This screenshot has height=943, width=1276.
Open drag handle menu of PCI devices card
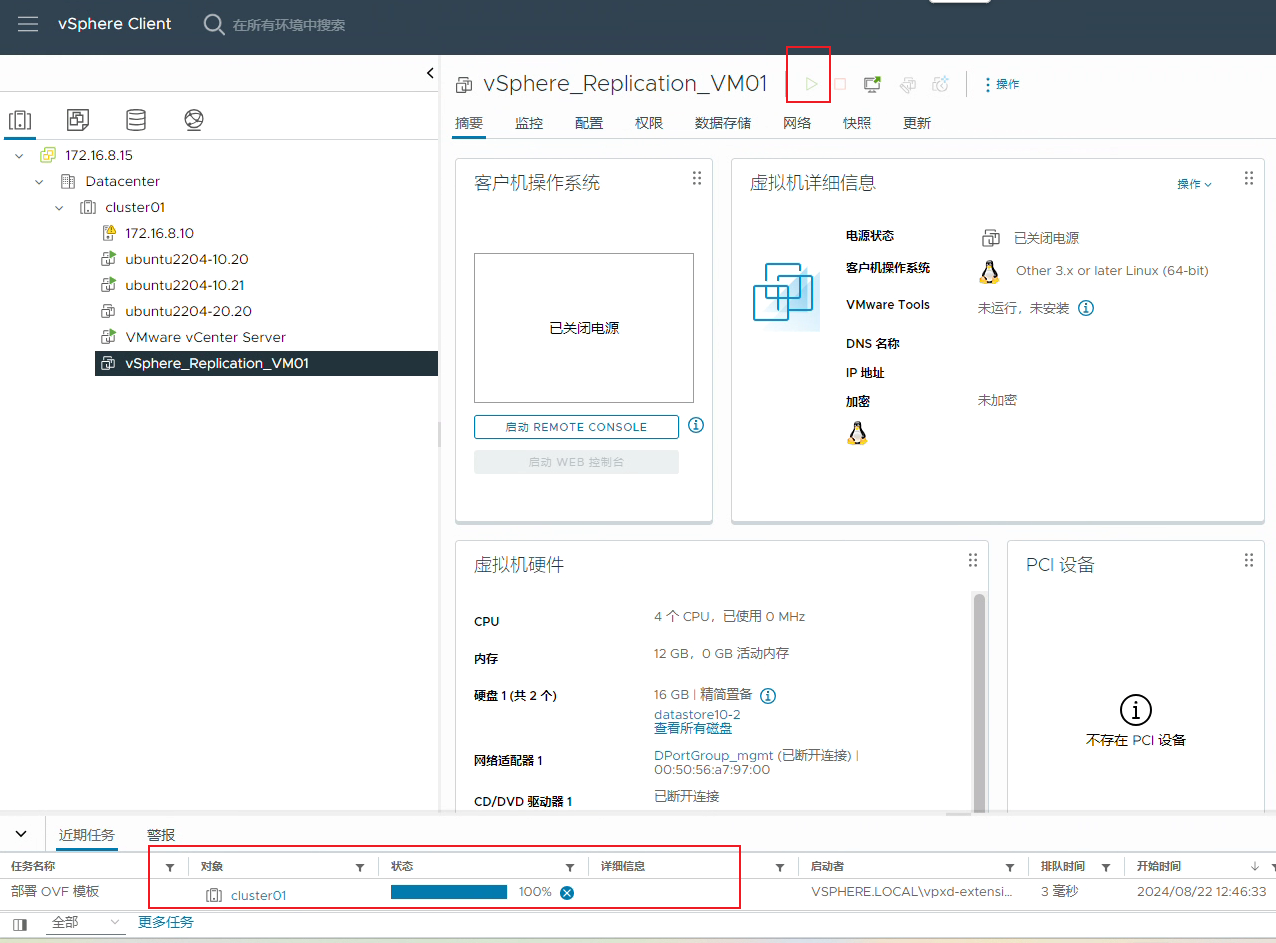(x=1248, y=560)
